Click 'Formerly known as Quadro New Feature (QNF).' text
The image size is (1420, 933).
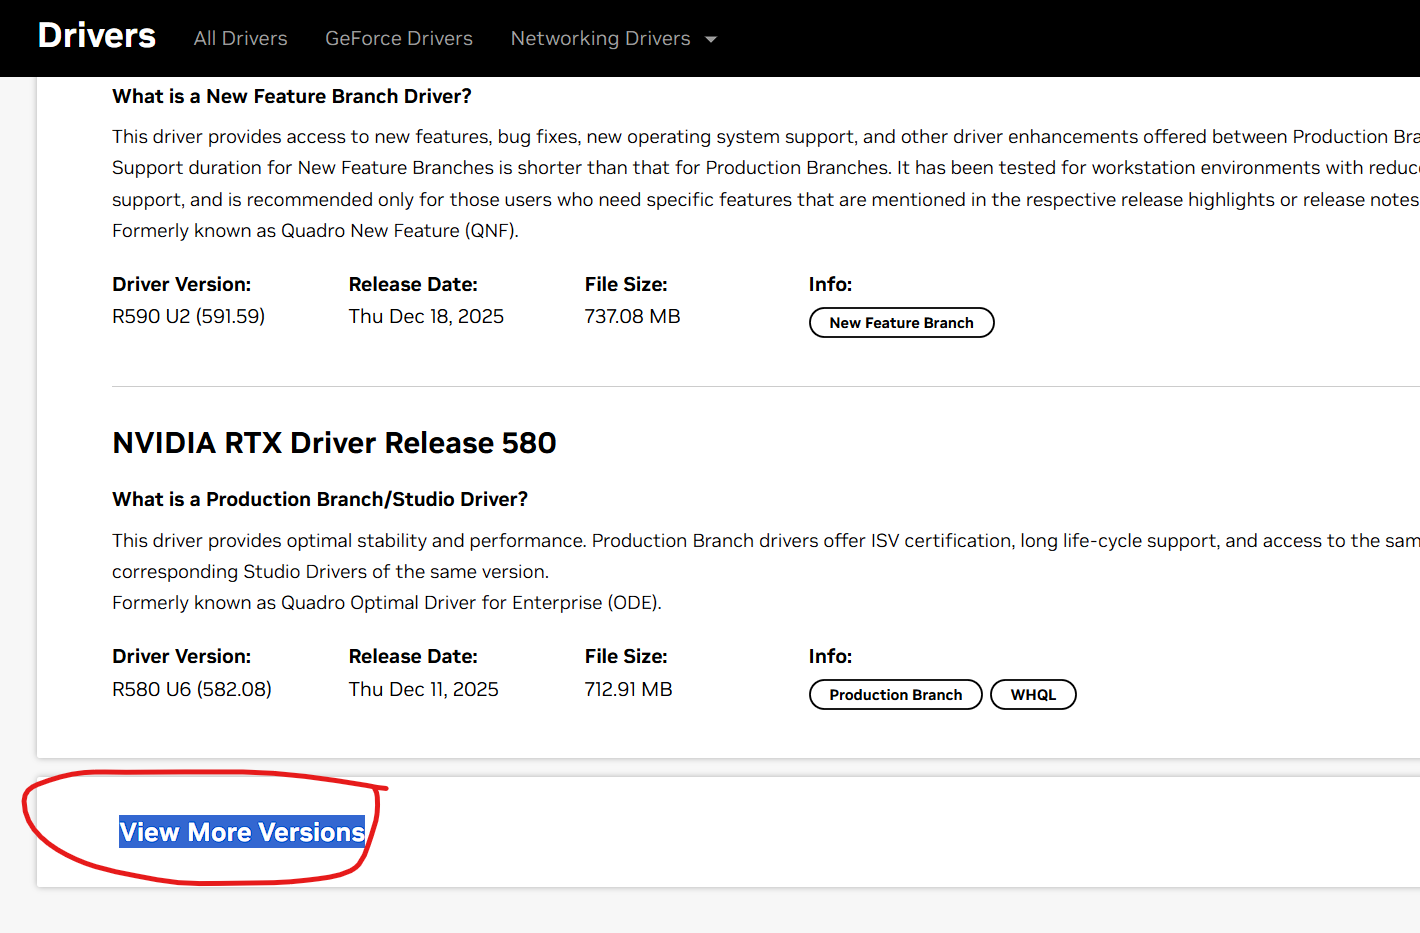315,231
